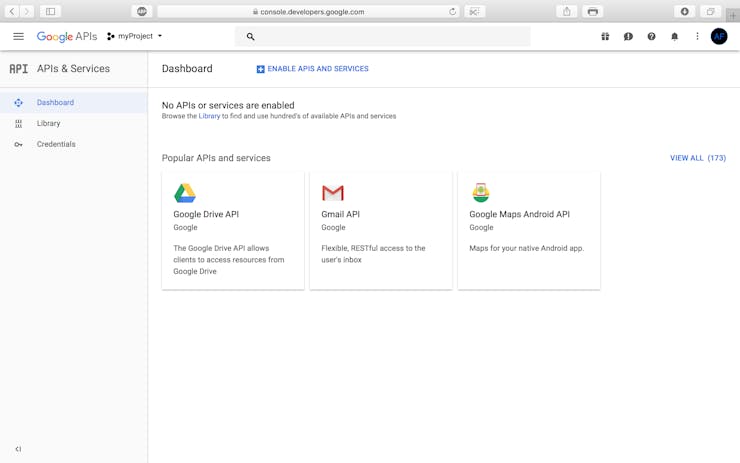Select Dashboard in the sidebar
740x463 pixels.
point(74,102)
